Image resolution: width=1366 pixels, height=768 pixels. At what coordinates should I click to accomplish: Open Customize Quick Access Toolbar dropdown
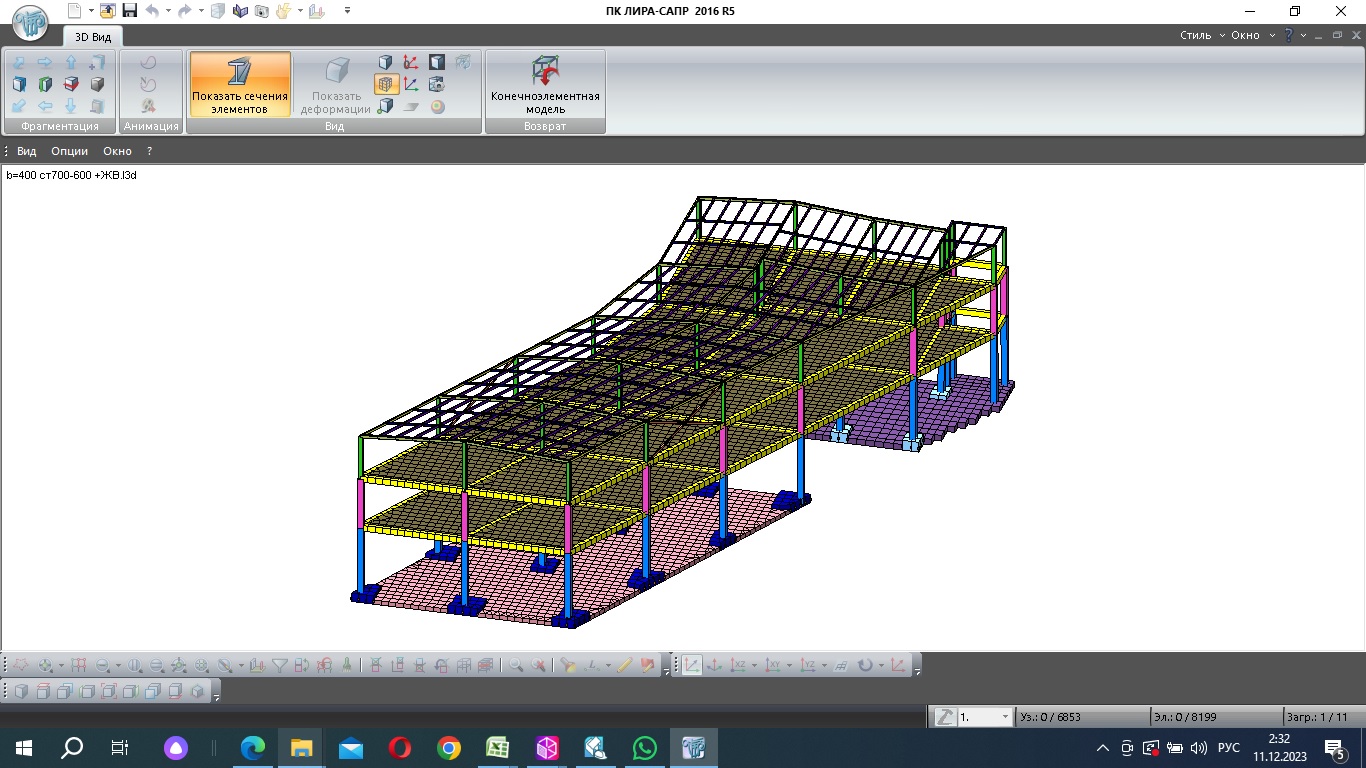(x=347, y=11)
